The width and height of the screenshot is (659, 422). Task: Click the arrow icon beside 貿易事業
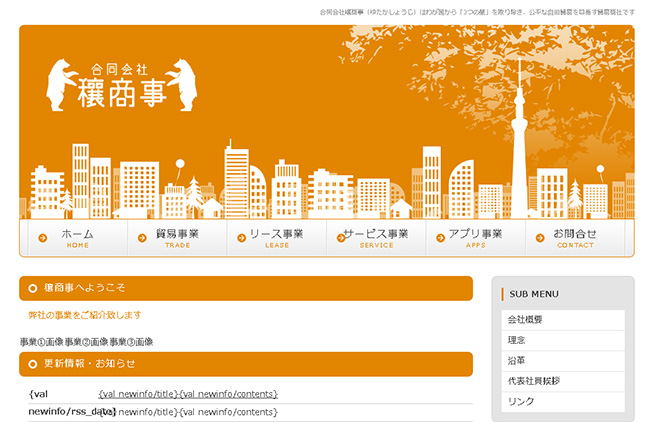tap(140, 238)
